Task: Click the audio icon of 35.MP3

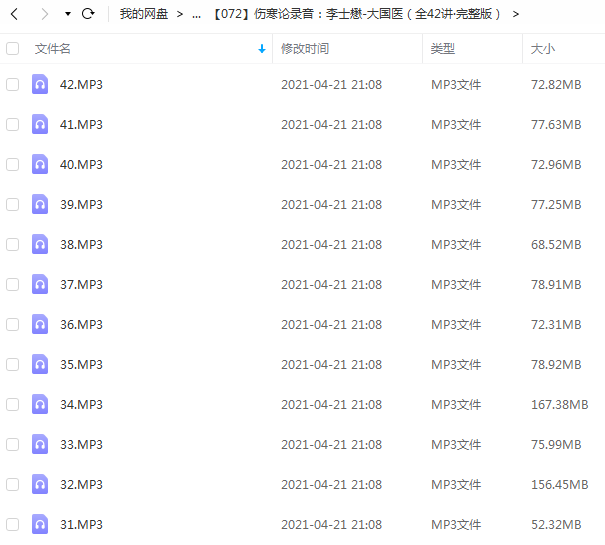Action: [x=40, y=364]
